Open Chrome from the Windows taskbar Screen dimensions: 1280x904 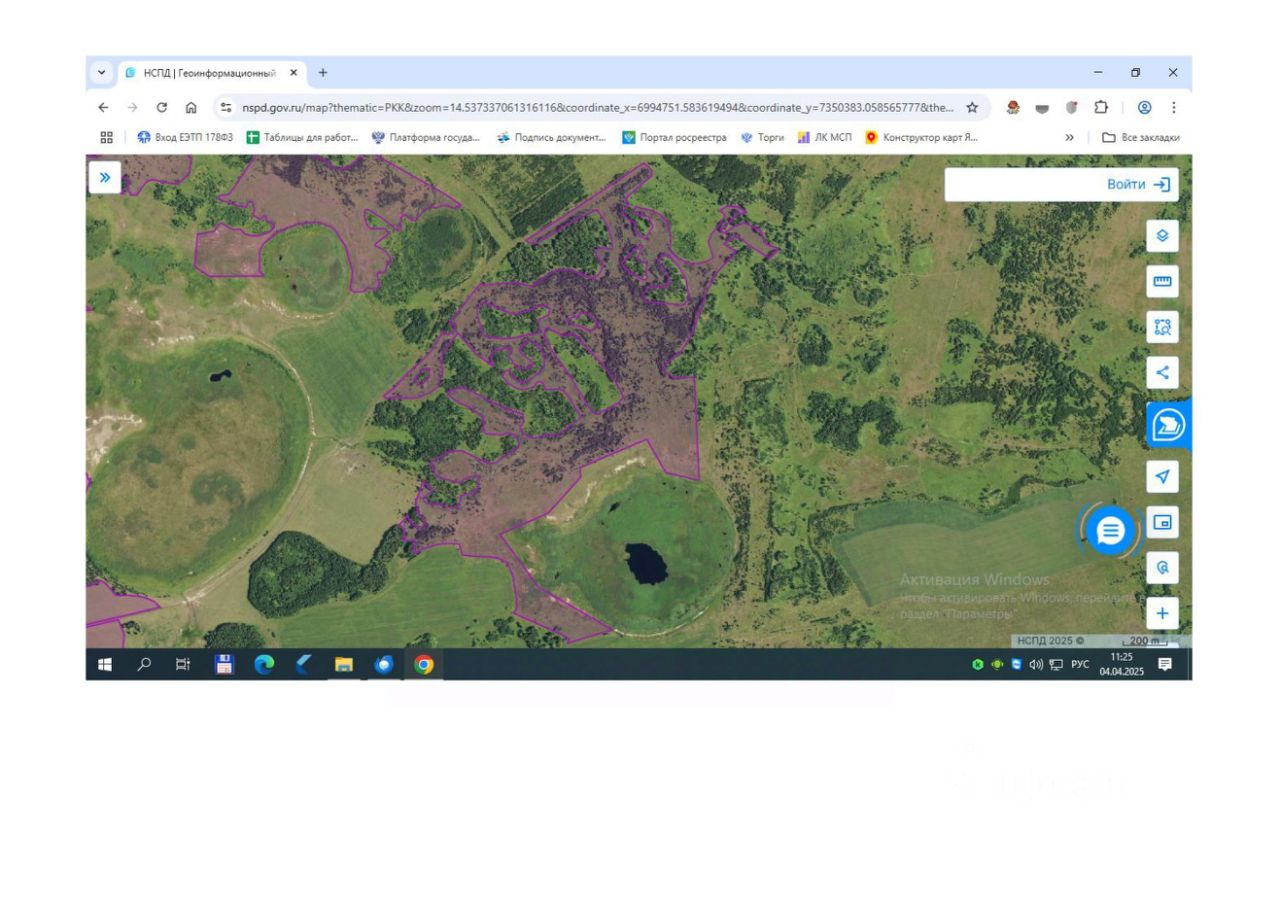click(424, 664)
